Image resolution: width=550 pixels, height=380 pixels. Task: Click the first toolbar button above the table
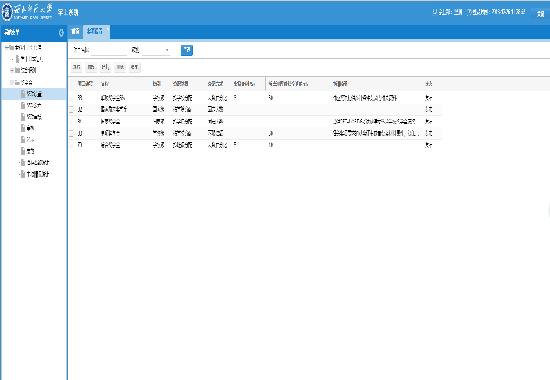(76, 67)
